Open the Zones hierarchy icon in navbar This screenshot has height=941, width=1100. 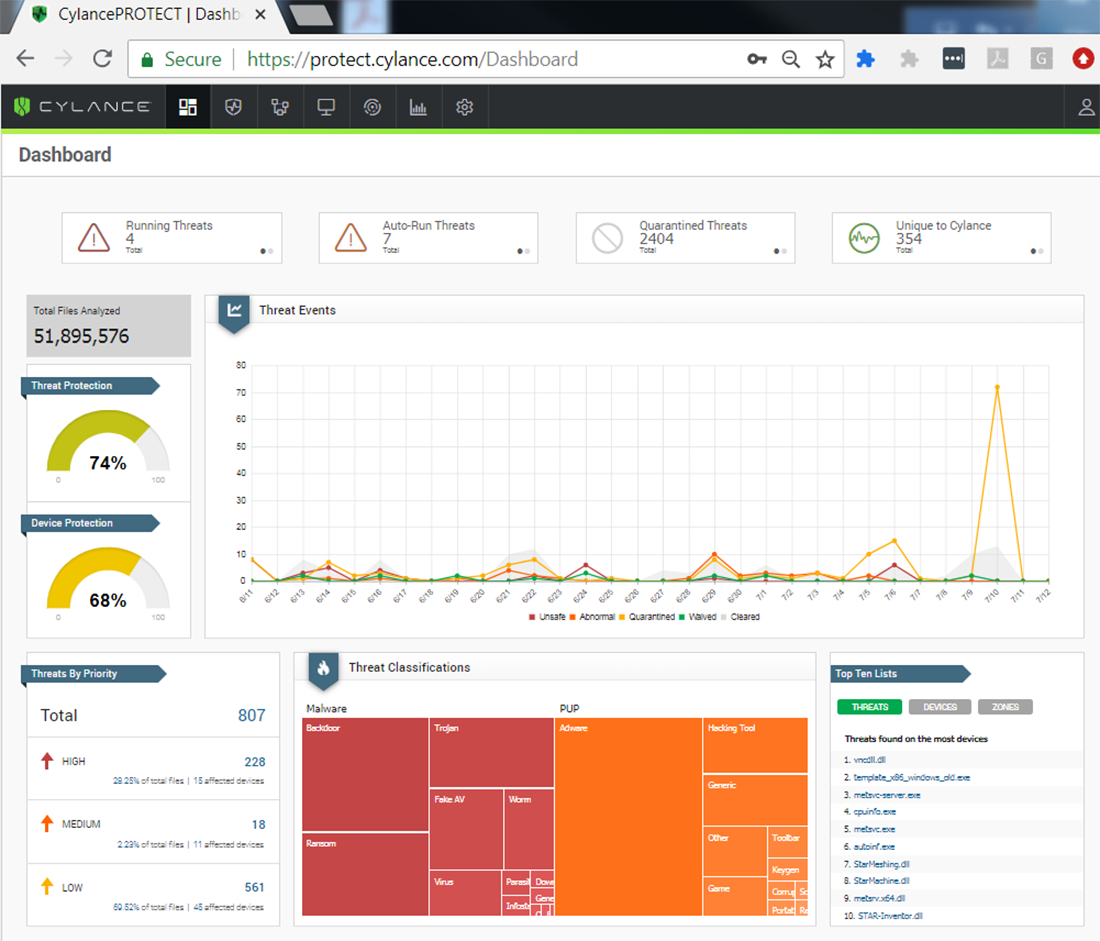(280, 107)
